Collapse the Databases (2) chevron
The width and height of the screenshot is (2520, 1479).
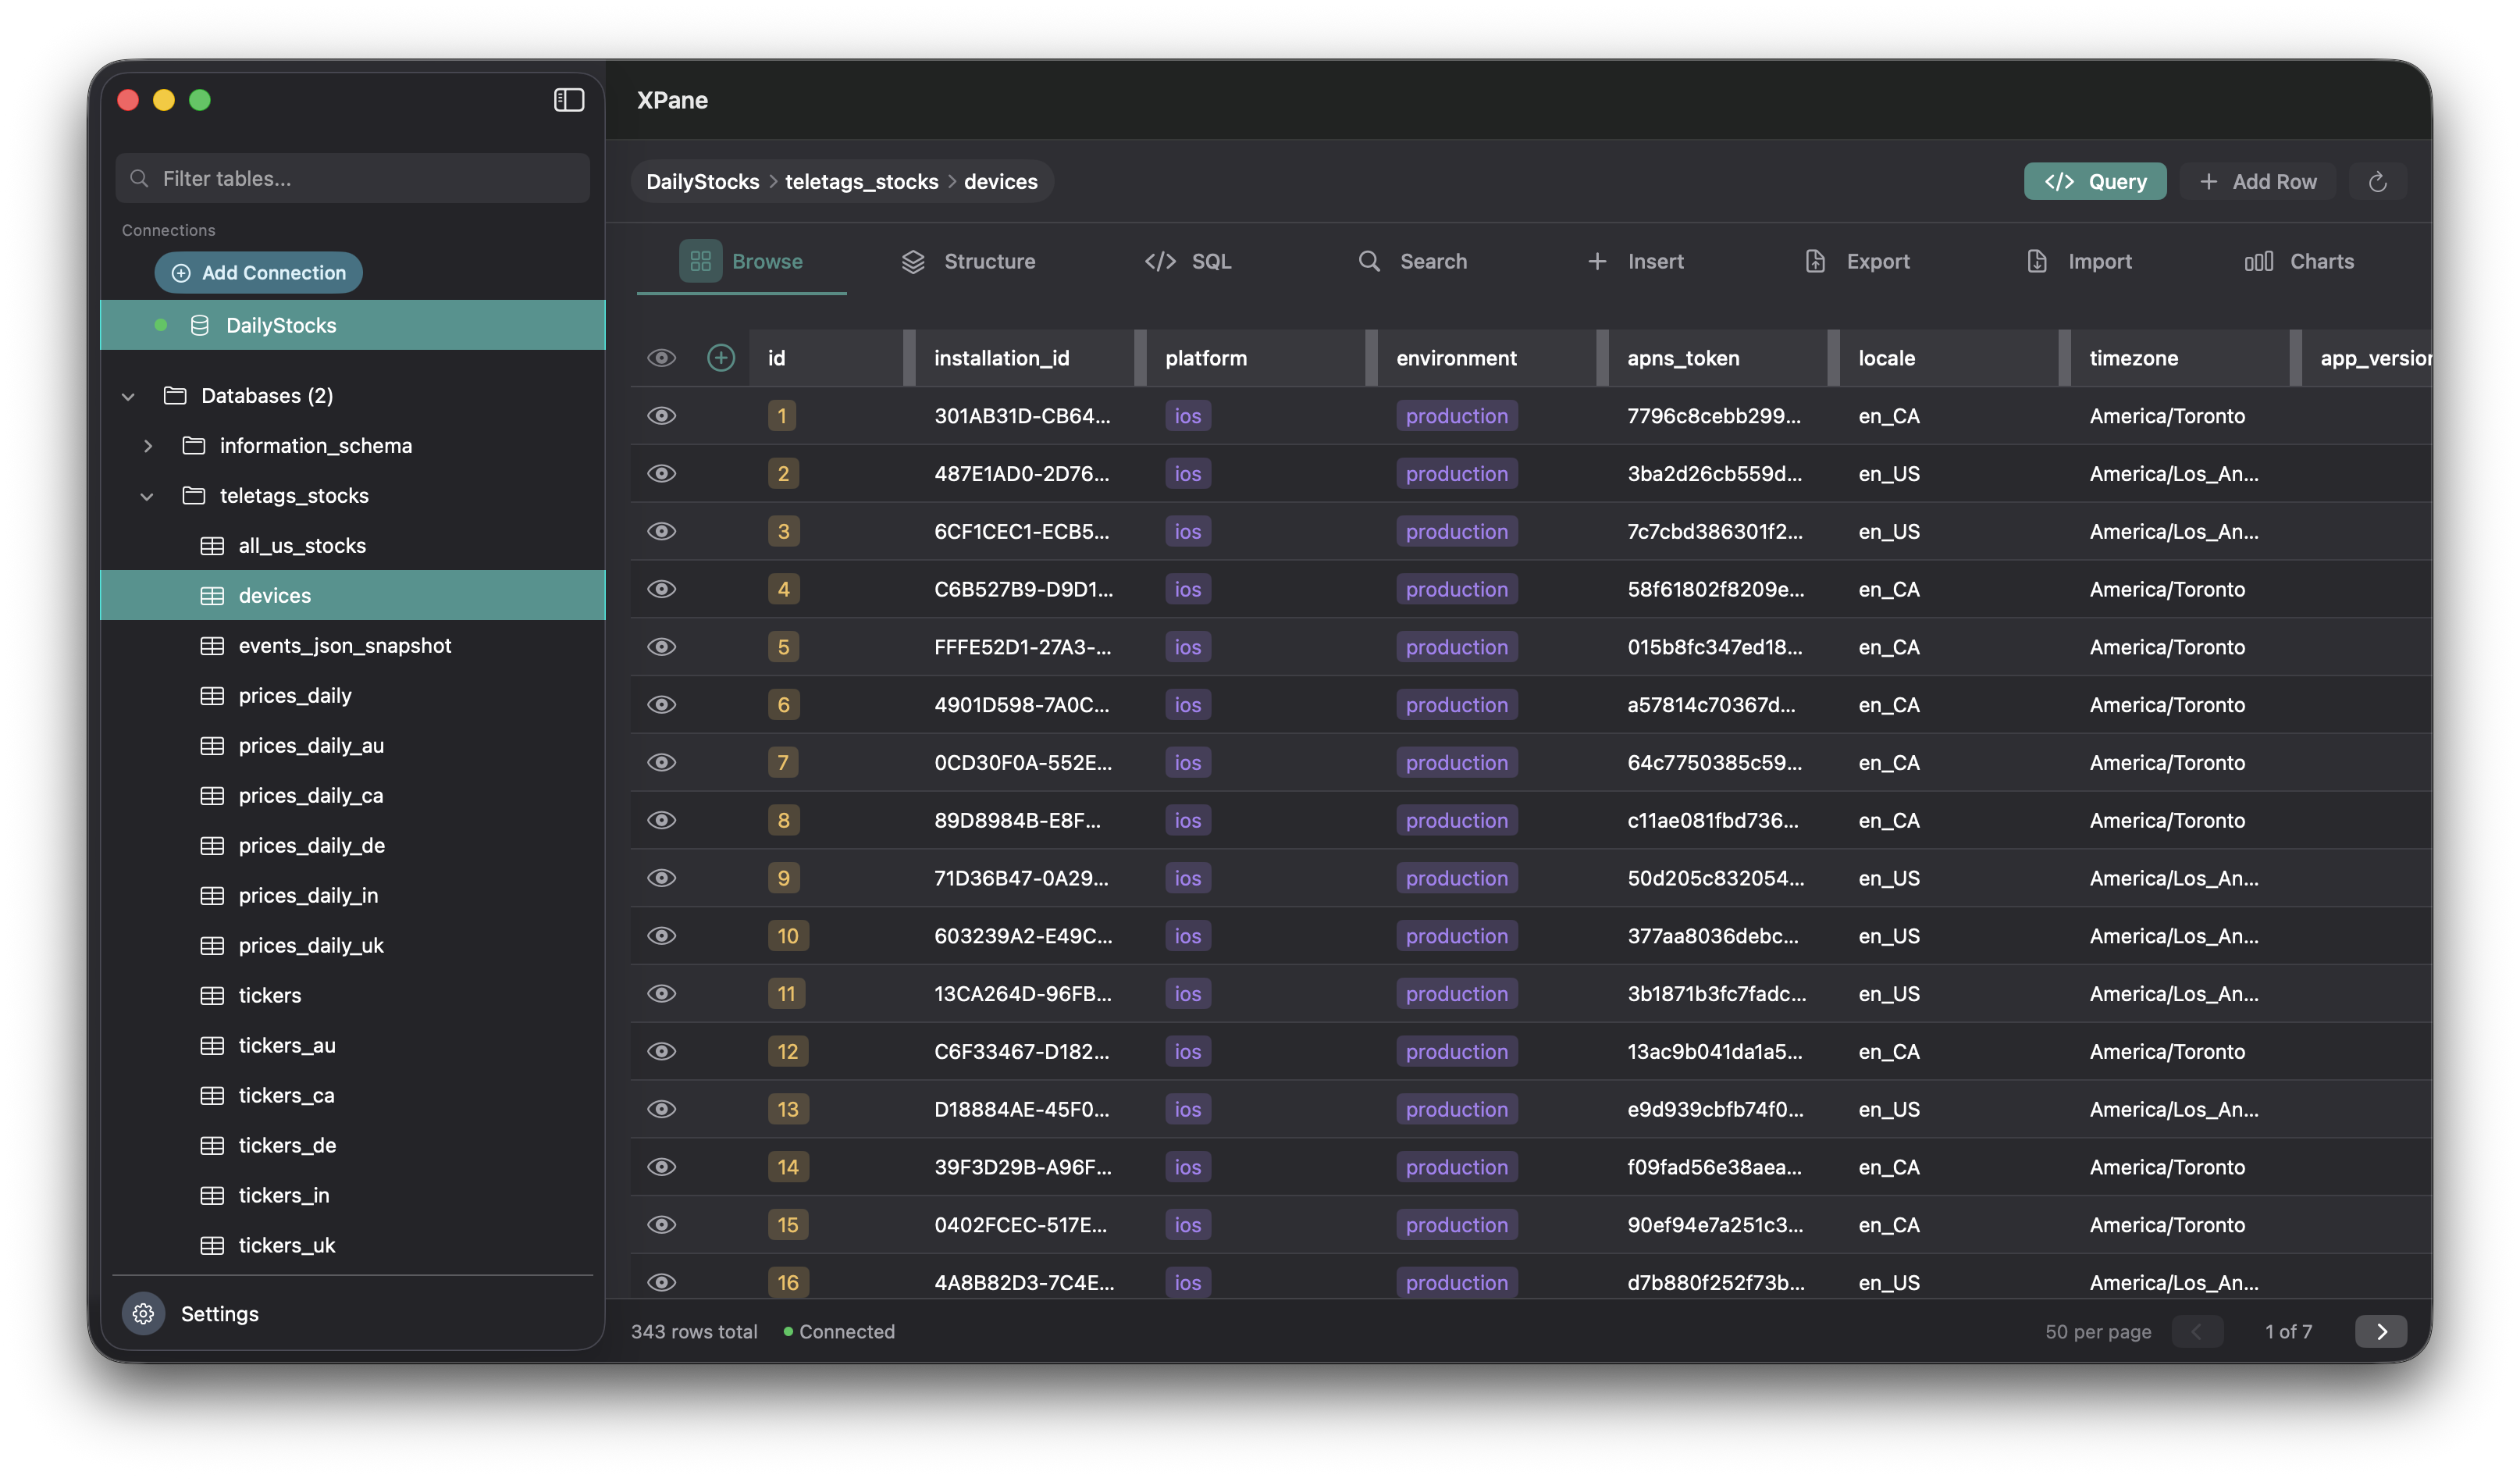128,396
